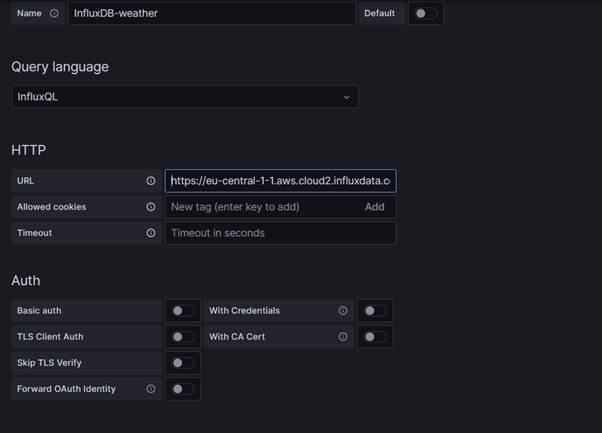
Task: Click the Forward OAuth Identity info icon
Action: tap(151, 389)
